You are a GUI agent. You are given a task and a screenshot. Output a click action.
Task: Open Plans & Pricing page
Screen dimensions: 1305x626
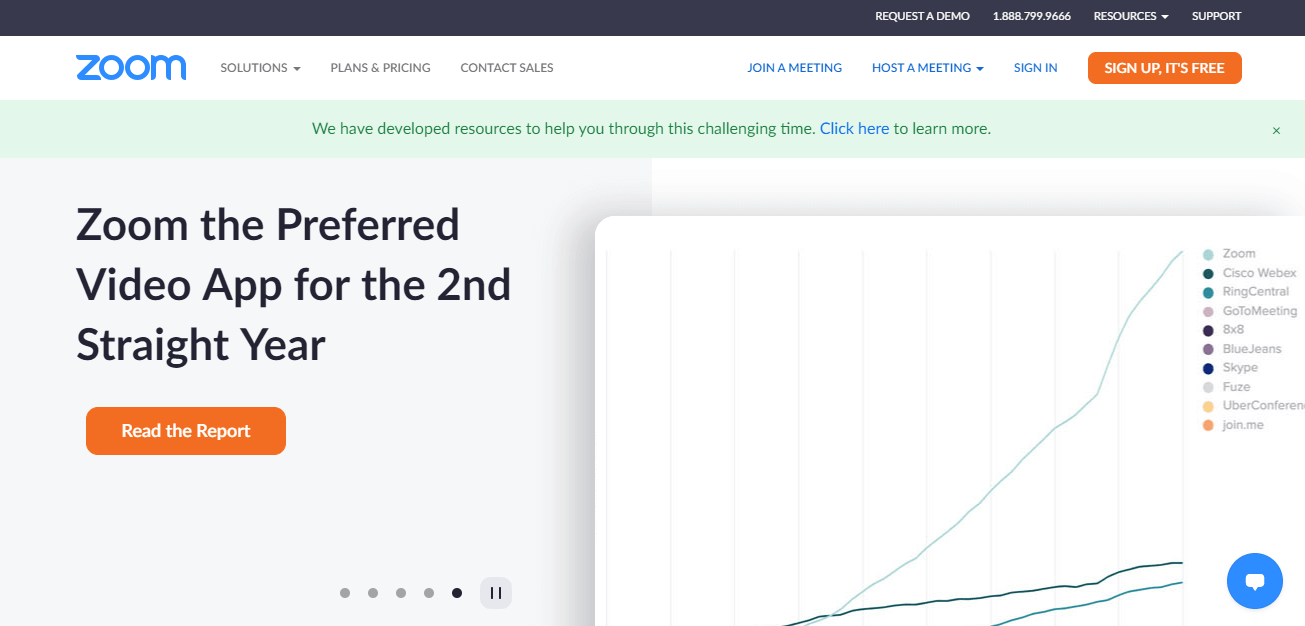pyautogui.click(x=380, y=68)
